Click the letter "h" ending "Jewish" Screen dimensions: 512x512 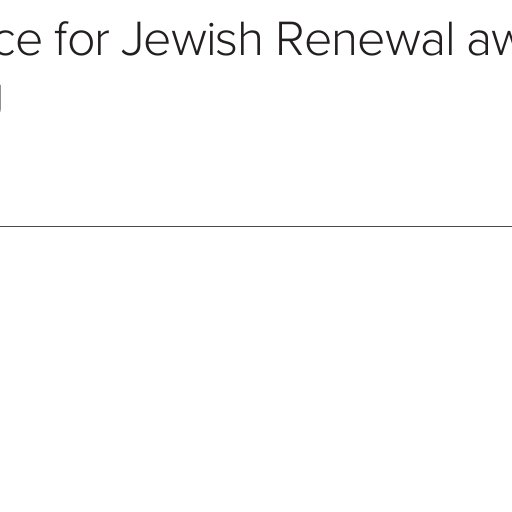[249, 39]
